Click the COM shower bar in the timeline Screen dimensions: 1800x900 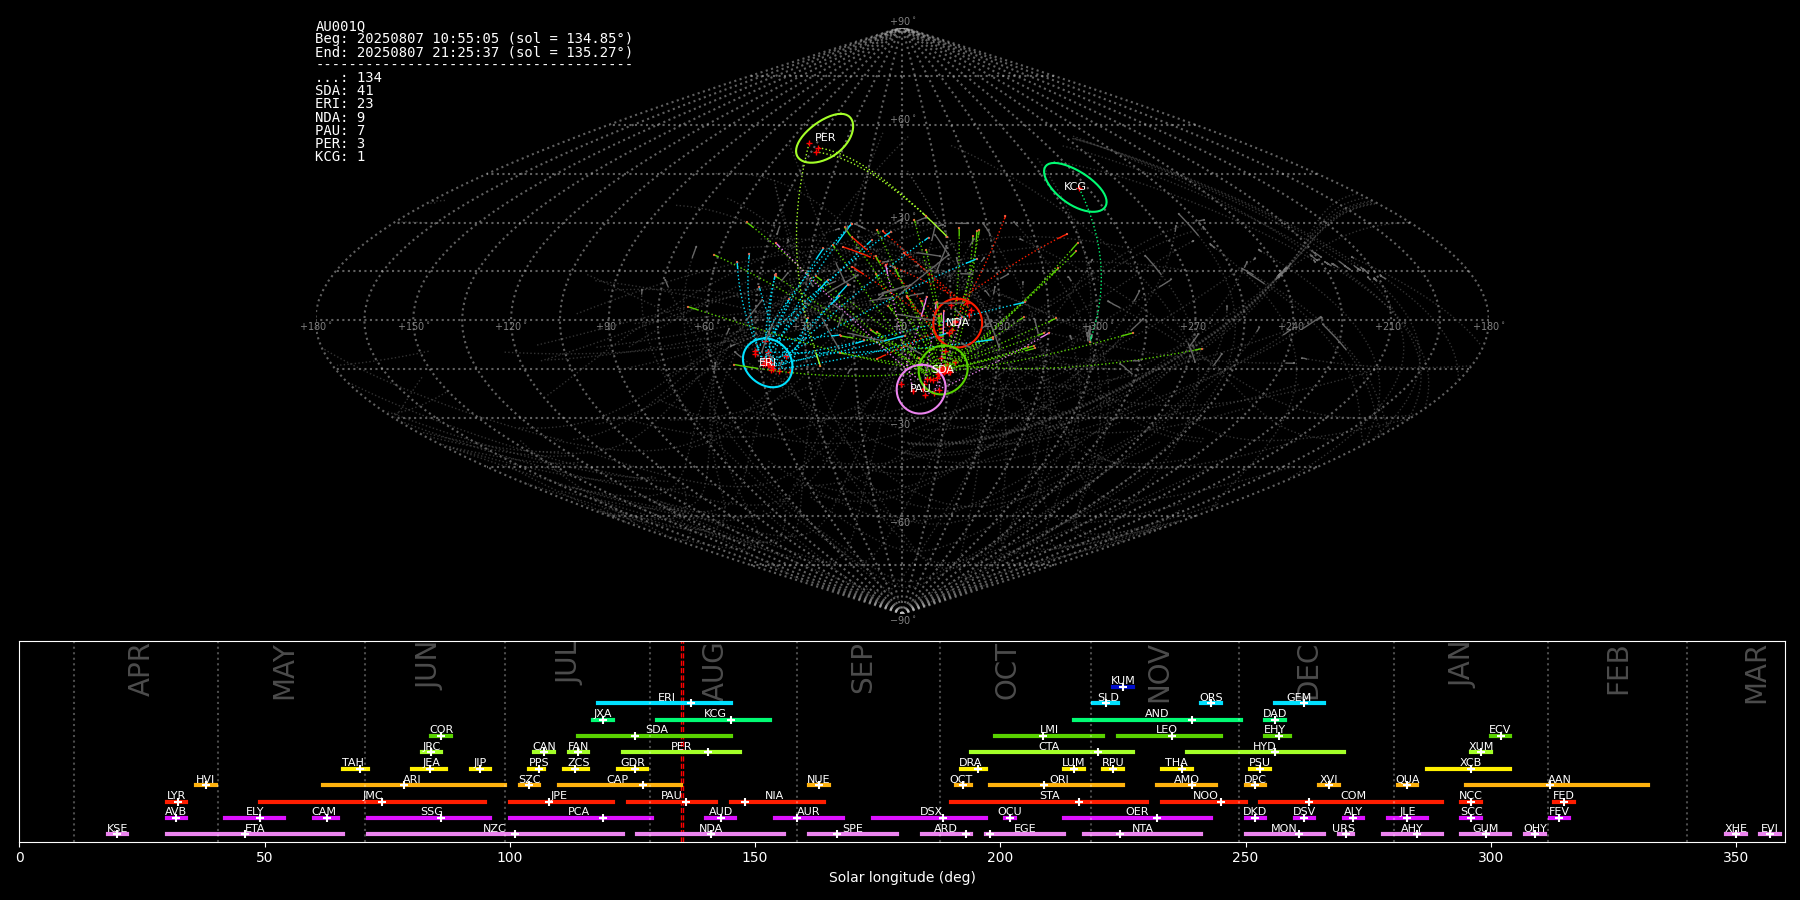click(x=1352, y=801)
